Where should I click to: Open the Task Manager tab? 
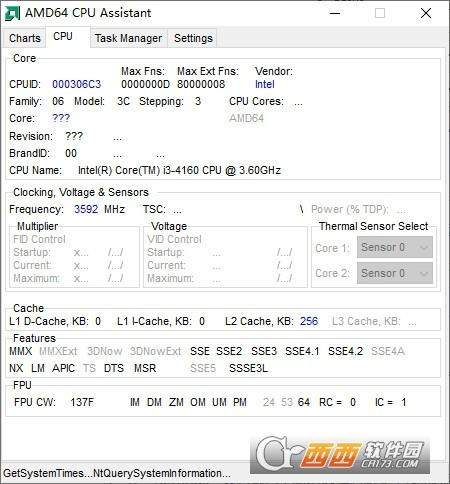point(128,38)
